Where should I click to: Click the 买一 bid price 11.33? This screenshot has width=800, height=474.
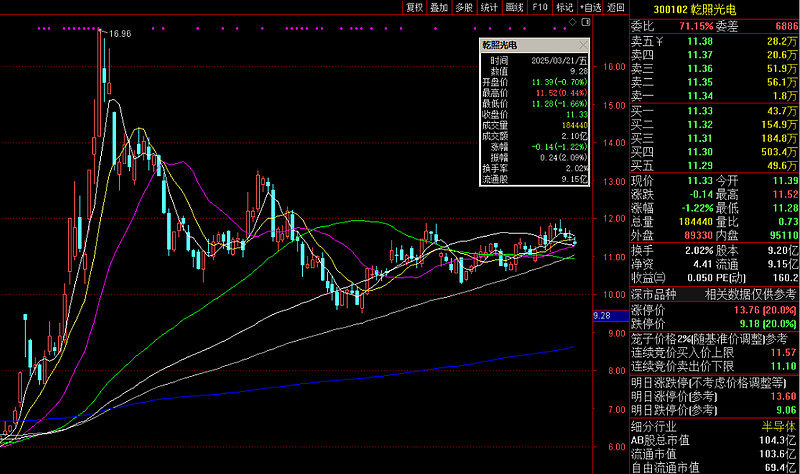click(x=699, y=109)
